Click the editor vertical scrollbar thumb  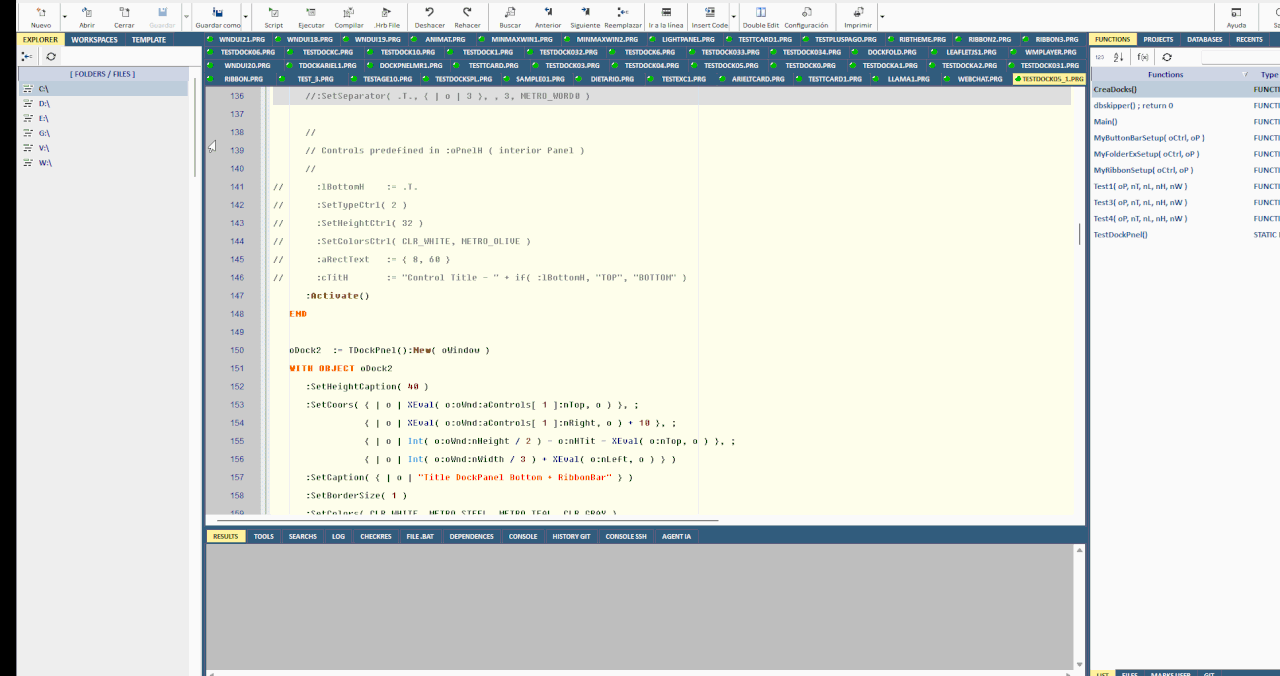[x=1079, y=234]
